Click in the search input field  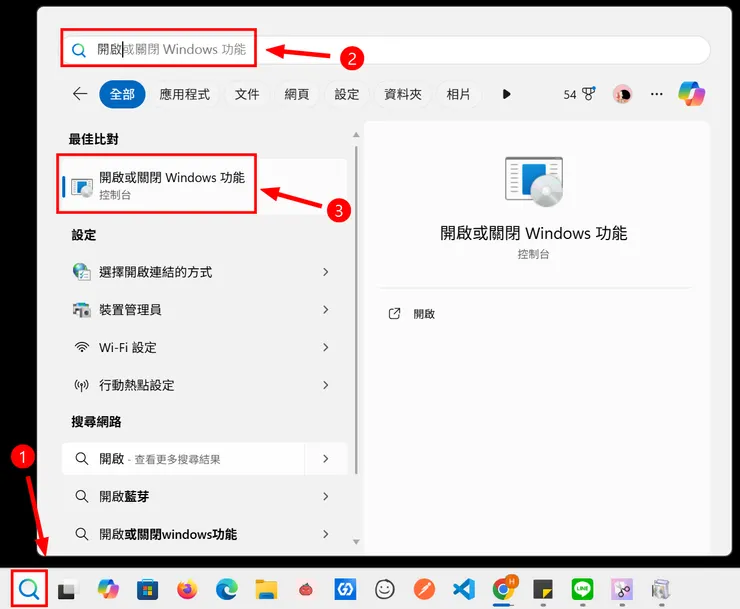(386, 50)
